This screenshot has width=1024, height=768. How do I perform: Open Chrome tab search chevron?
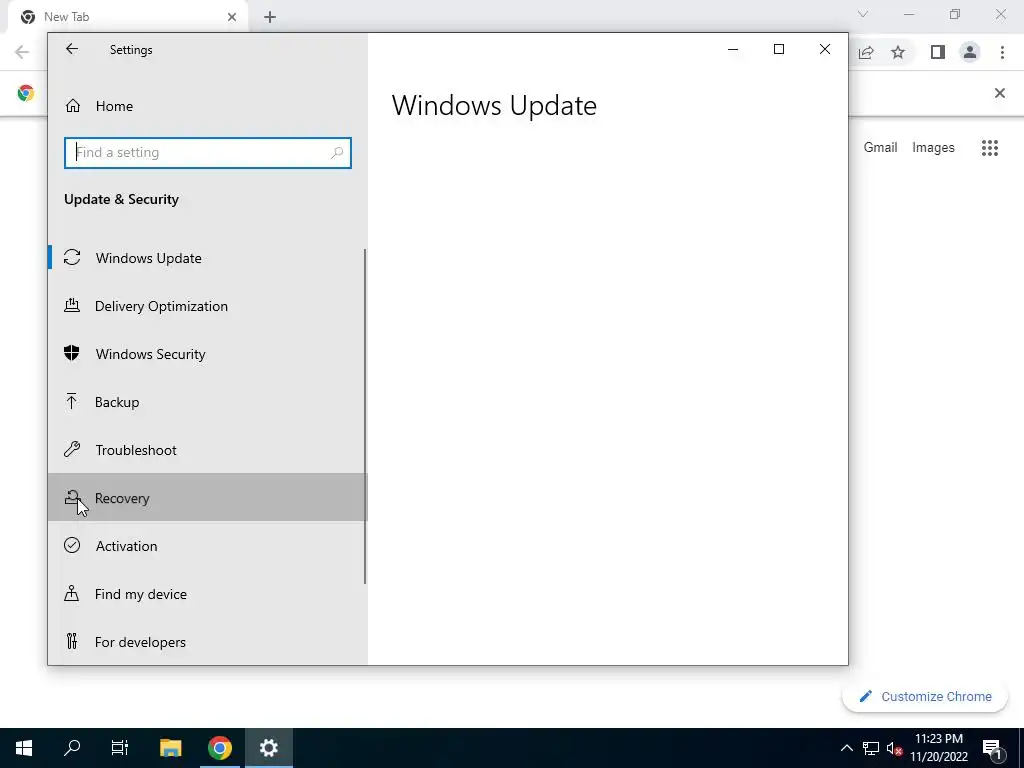pos(863,14)
